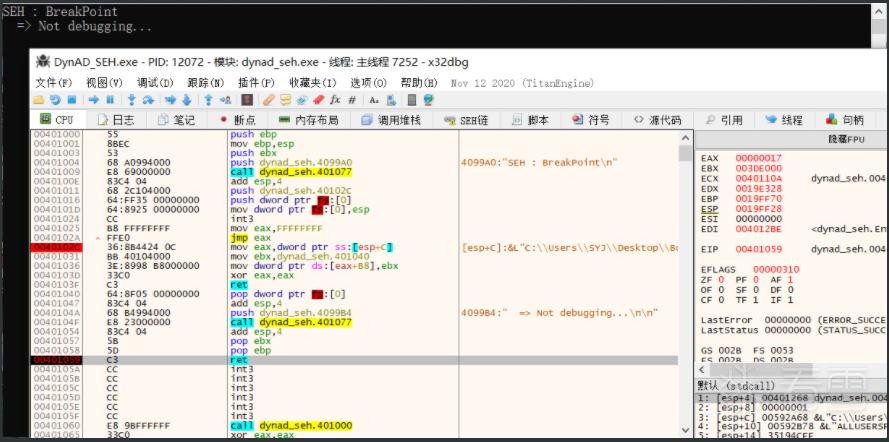The image size is (889, 442).
Task: Switch to the 笔记 notes tab
Action: (176, 120)
